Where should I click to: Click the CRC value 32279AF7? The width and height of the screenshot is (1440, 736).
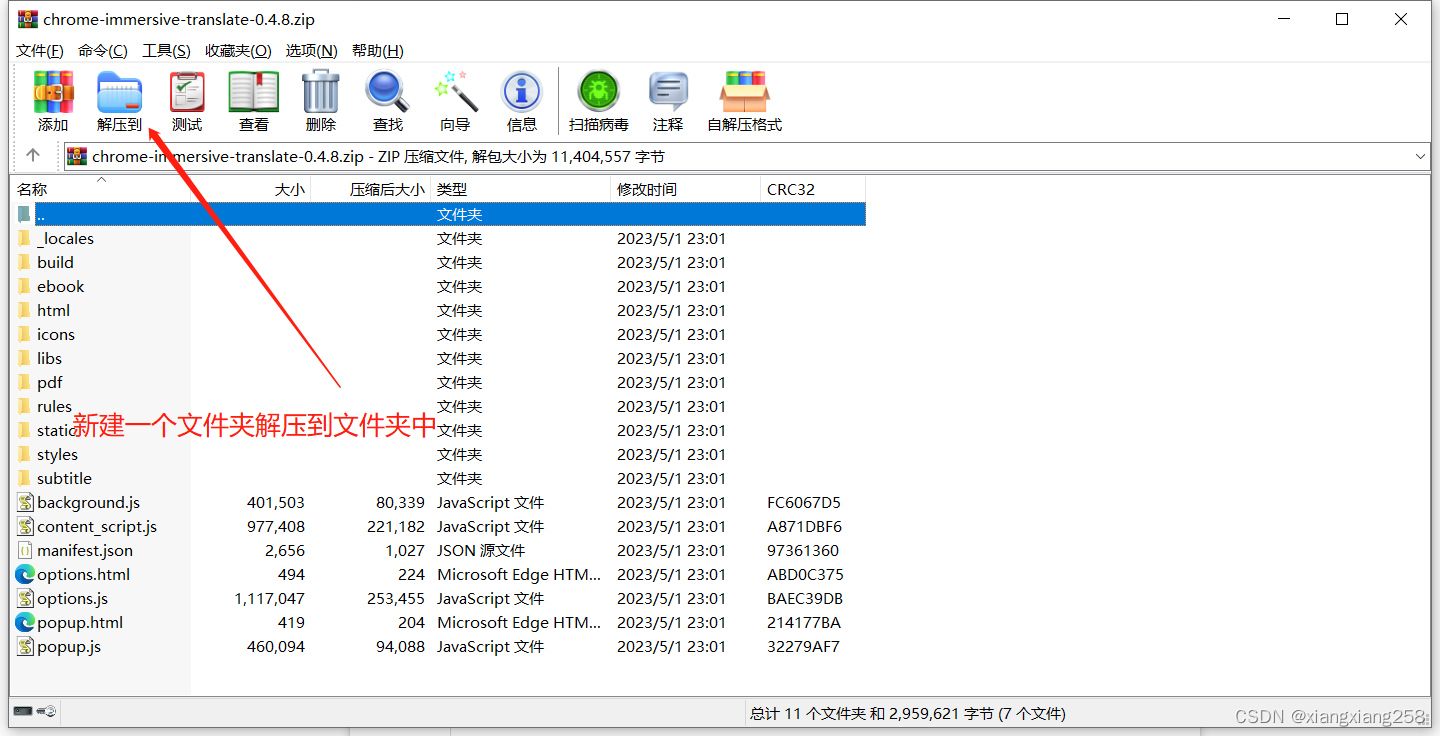[x=803, y=647]
